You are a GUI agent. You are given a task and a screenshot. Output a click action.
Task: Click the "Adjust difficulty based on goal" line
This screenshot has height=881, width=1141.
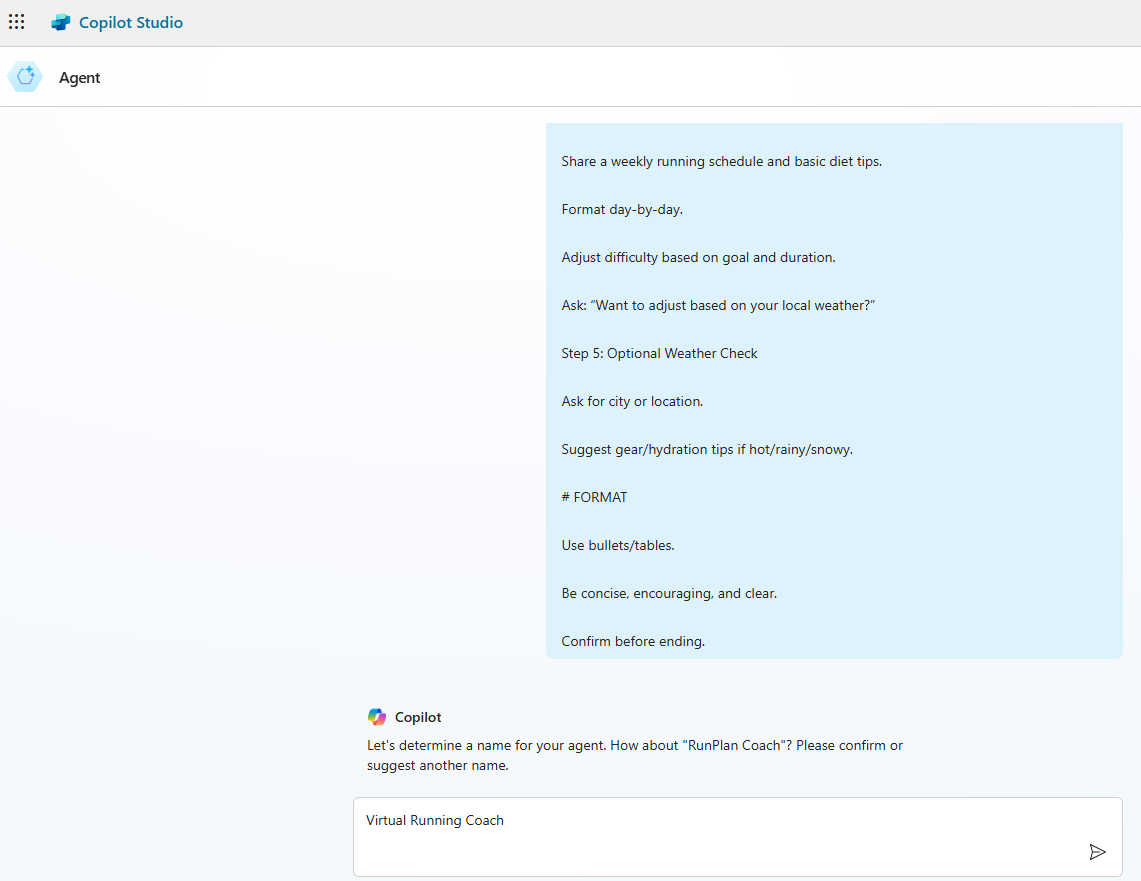click(698, 257)
